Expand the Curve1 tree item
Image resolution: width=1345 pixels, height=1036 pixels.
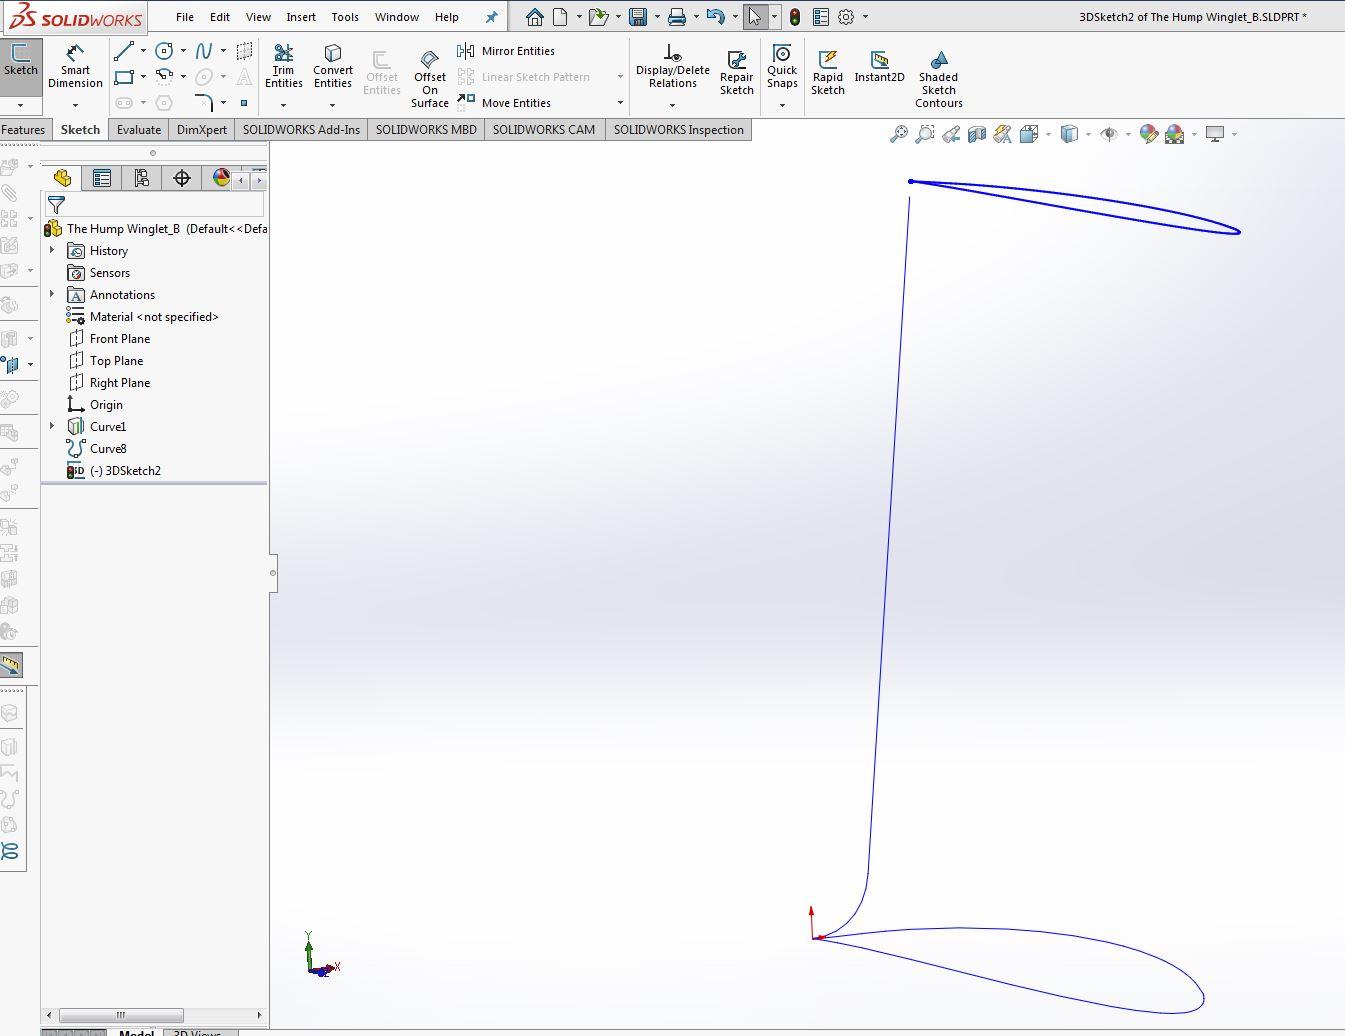coord(52,426)
